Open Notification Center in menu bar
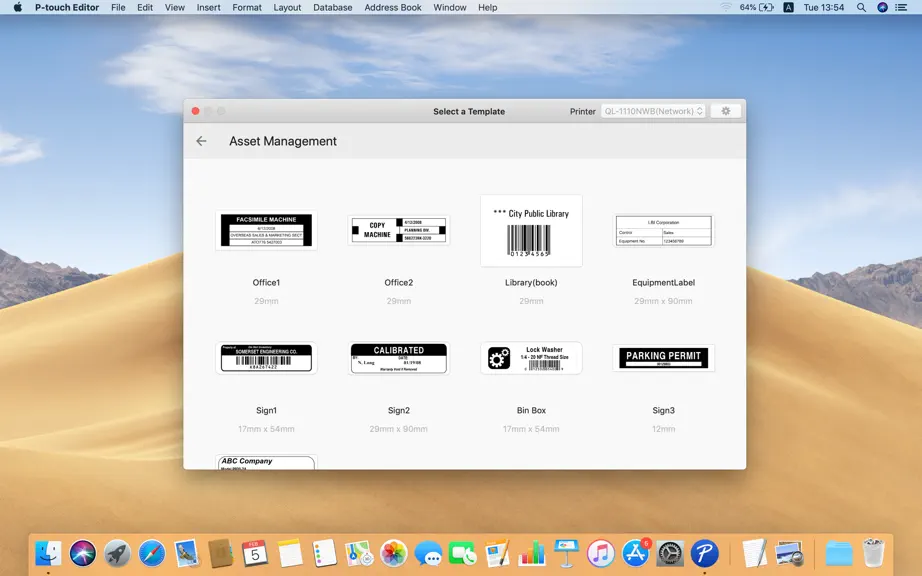 pyautogui.click(x=901, y=8)
